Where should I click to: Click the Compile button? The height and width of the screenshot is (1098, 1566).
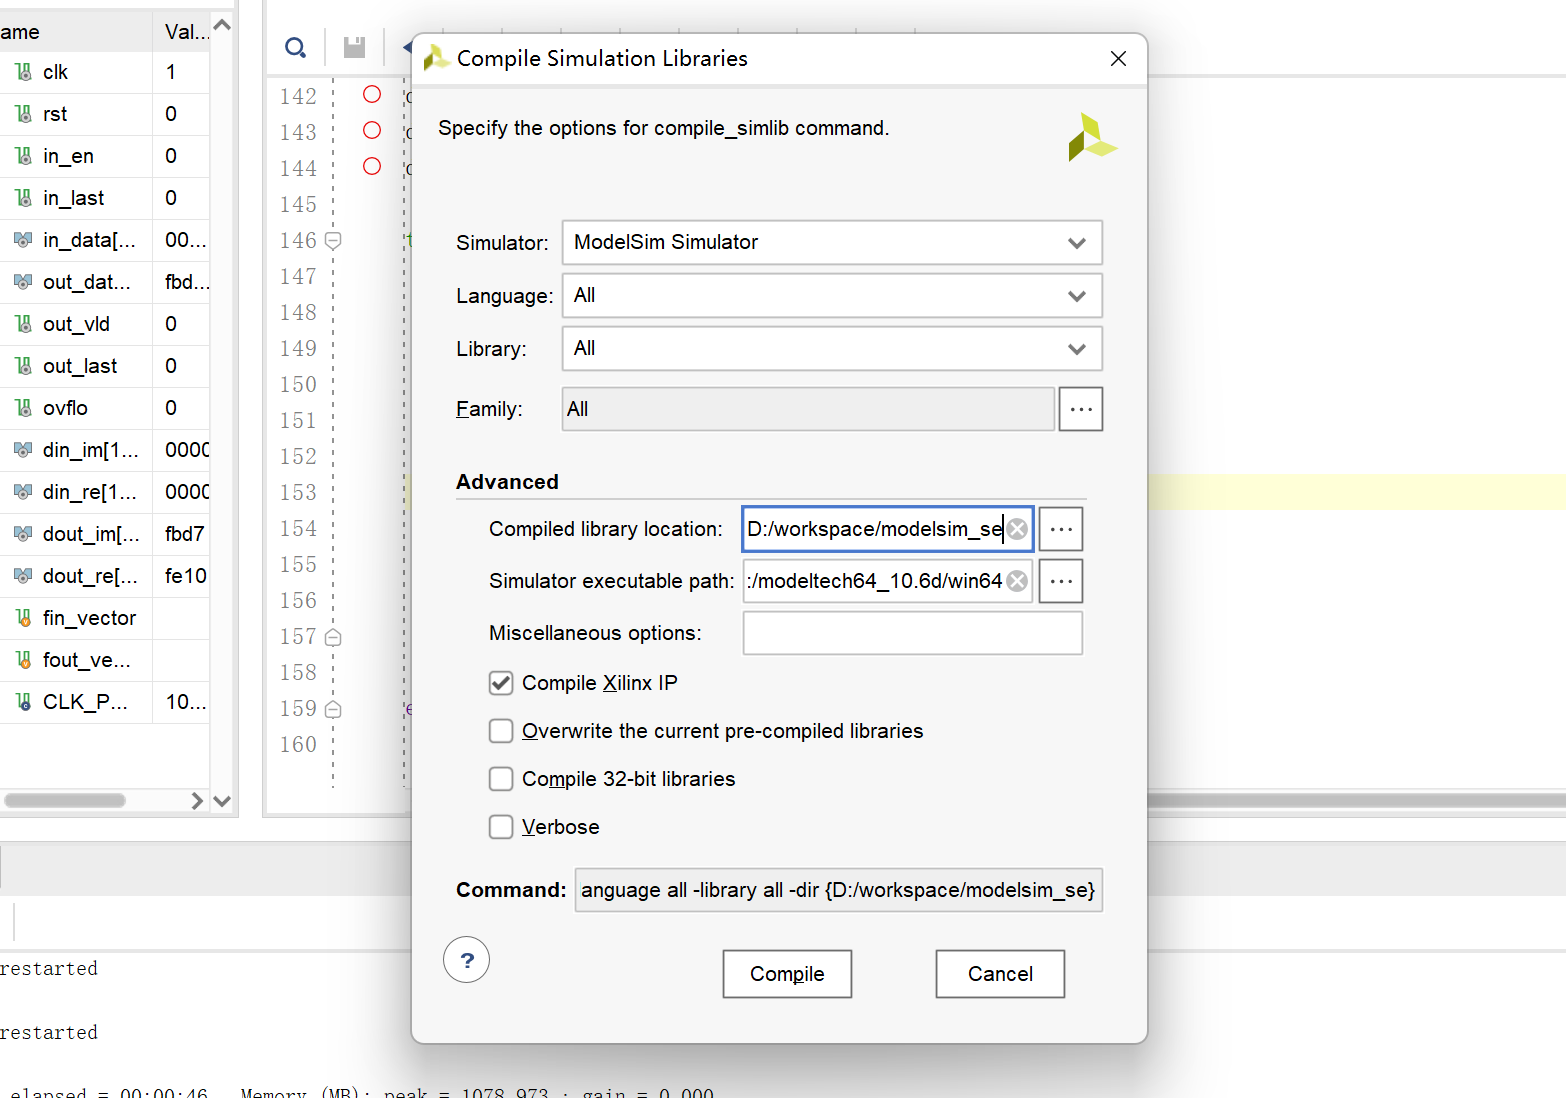point(787,974)
